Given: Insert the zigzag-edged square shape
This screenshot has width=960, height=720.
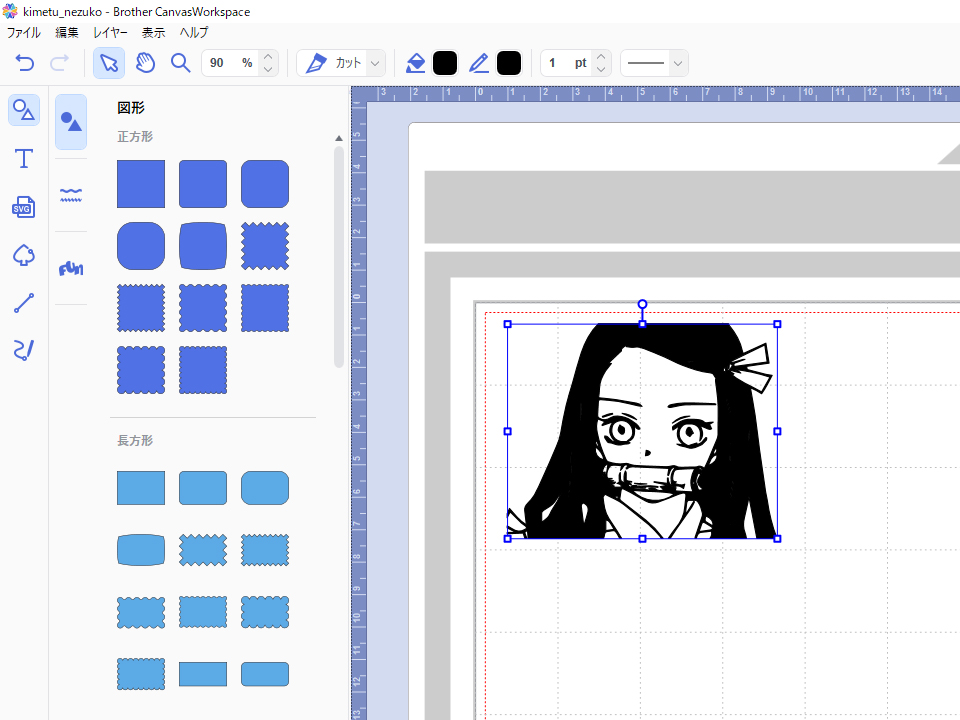Looking at the screenshot, I should coord(264,246).
